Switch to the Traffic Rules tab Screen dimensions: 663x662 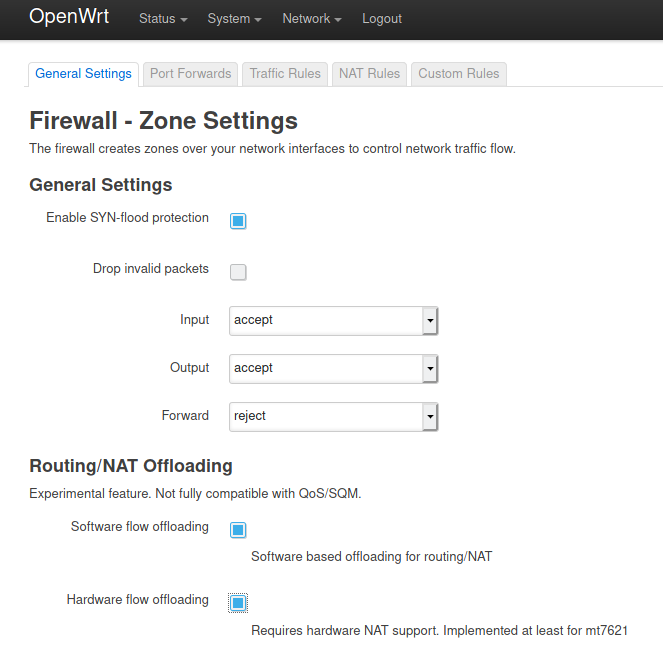coord(285,74)
